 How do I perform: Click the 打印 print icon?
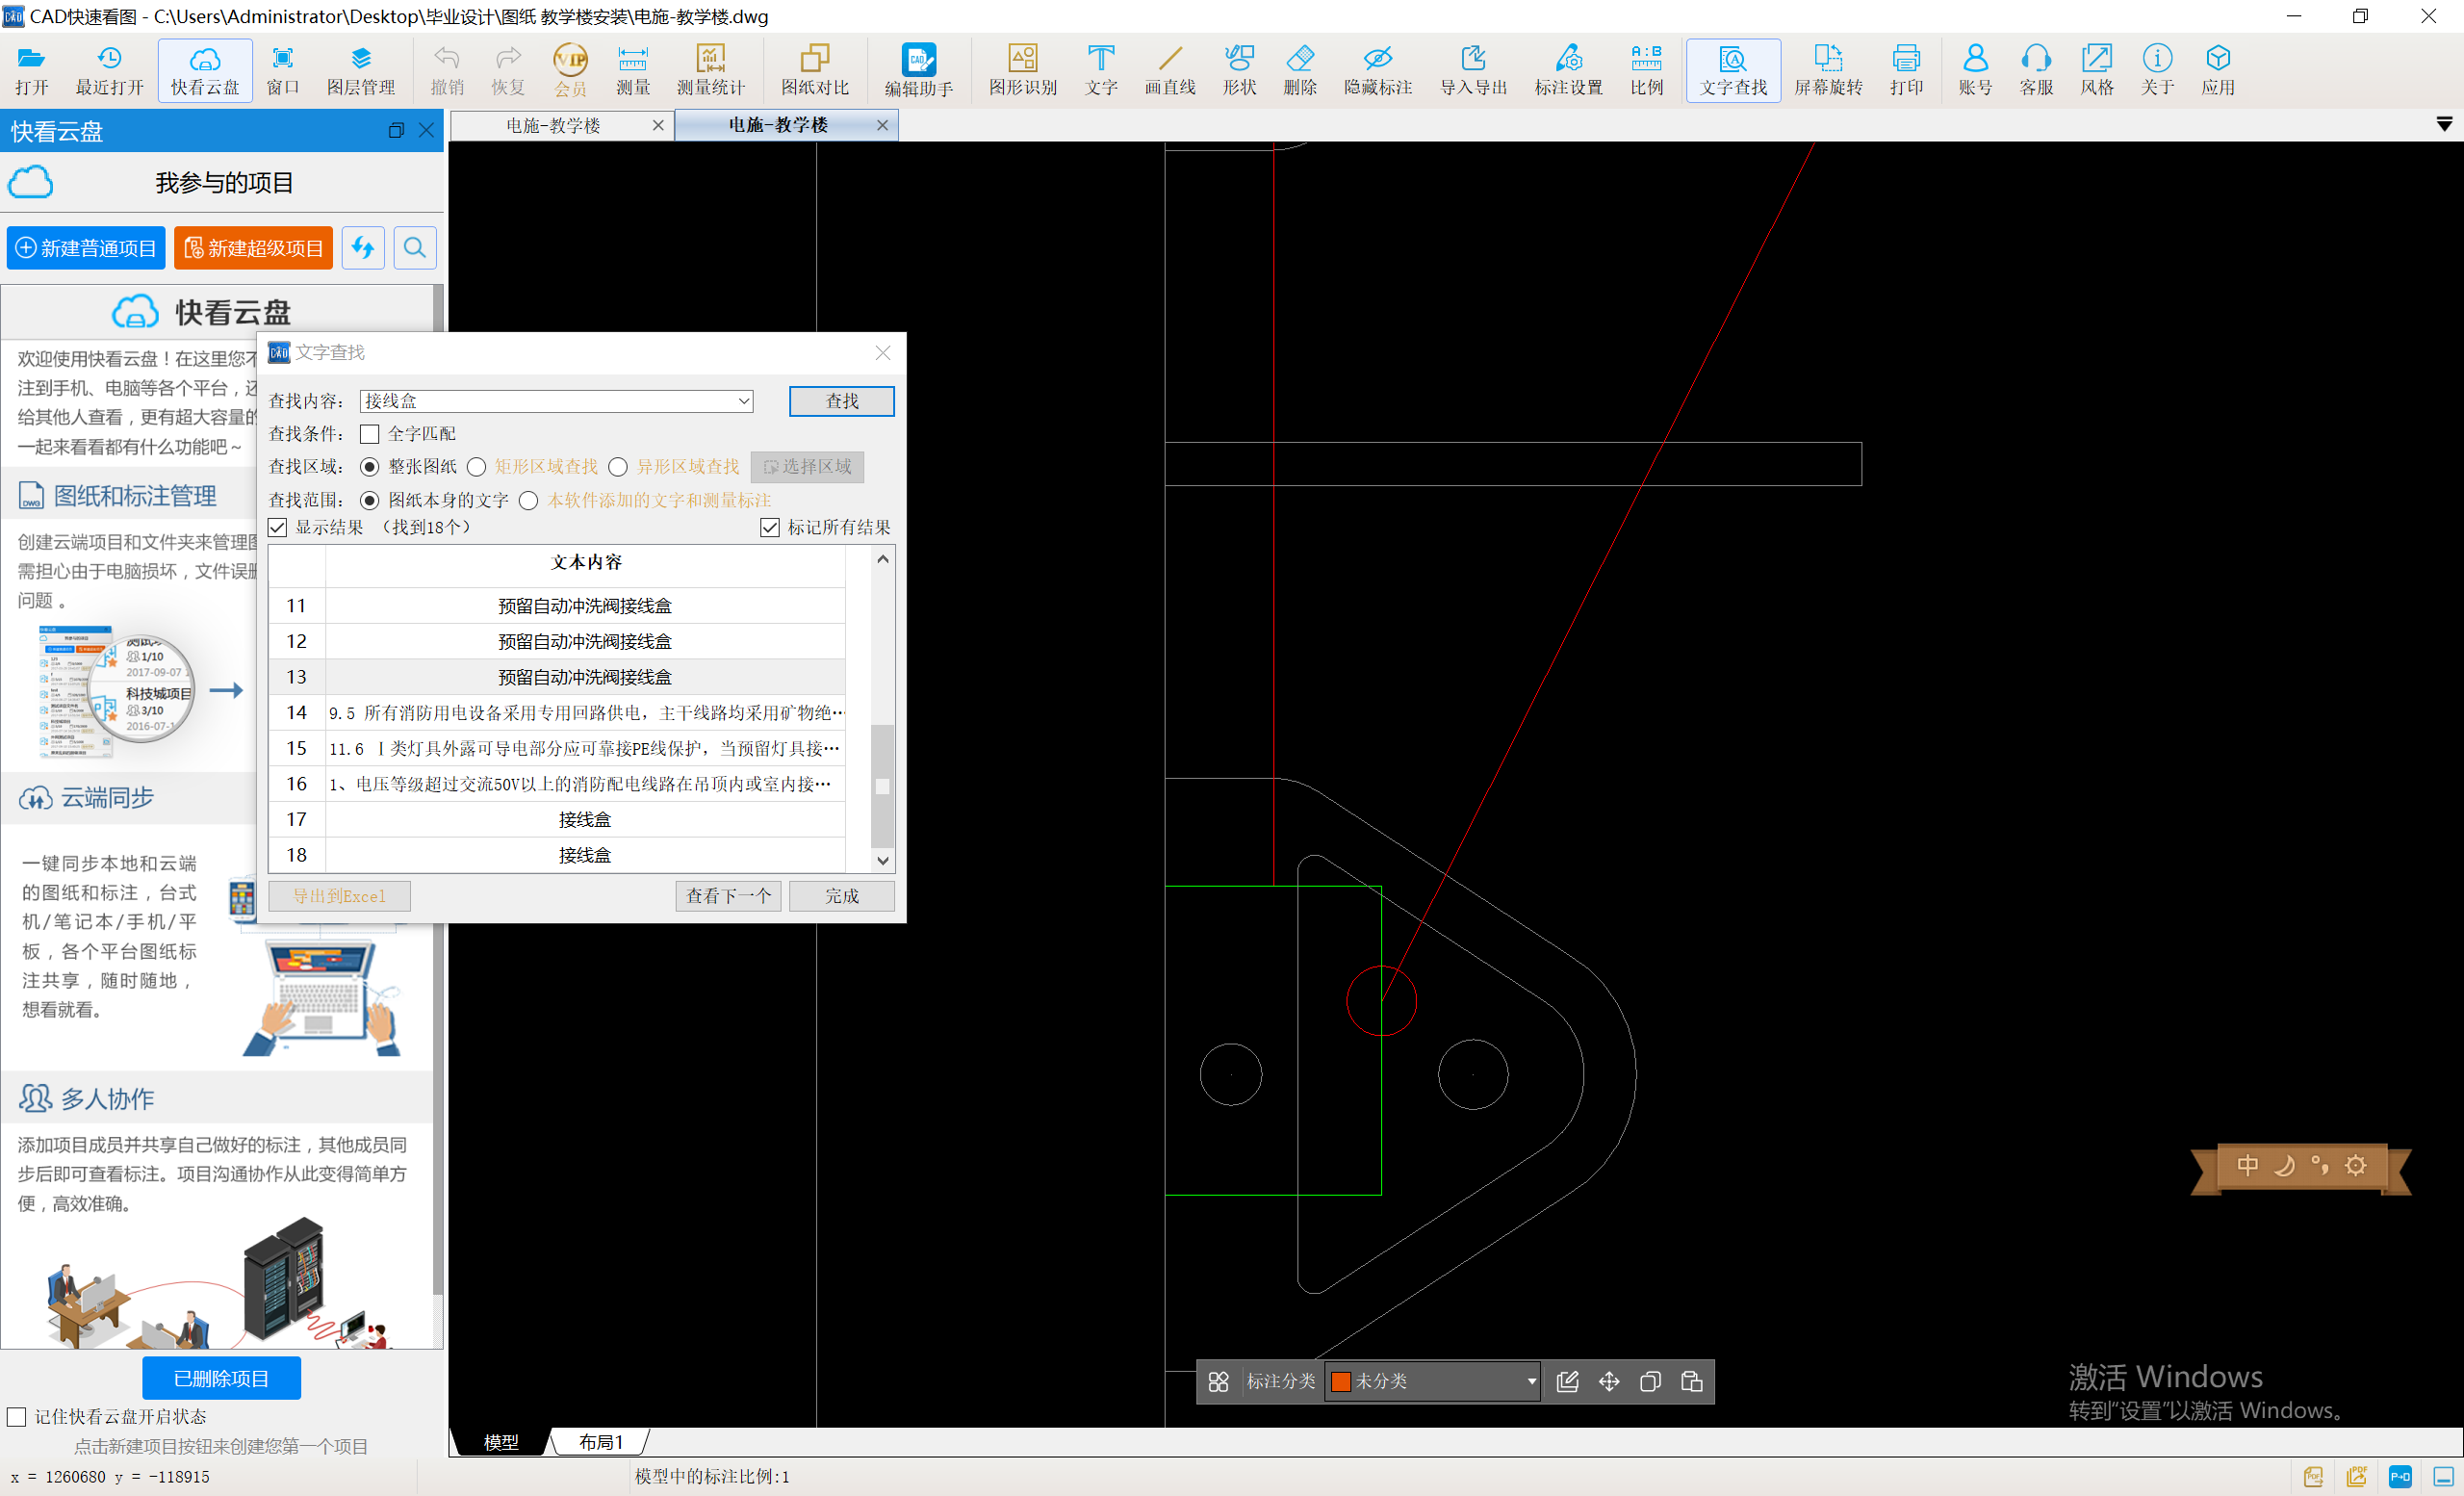[x=1906, y=70]
